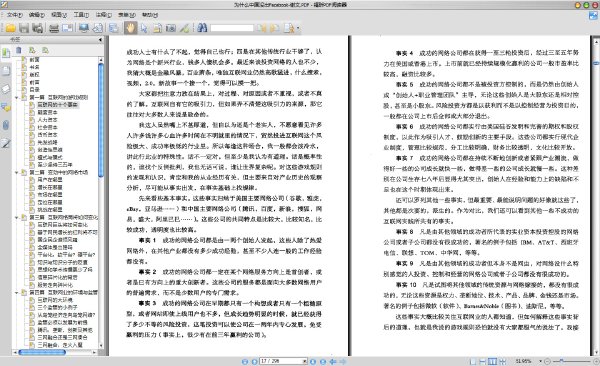Open the 工具 menu

click(x=81, y=15)
